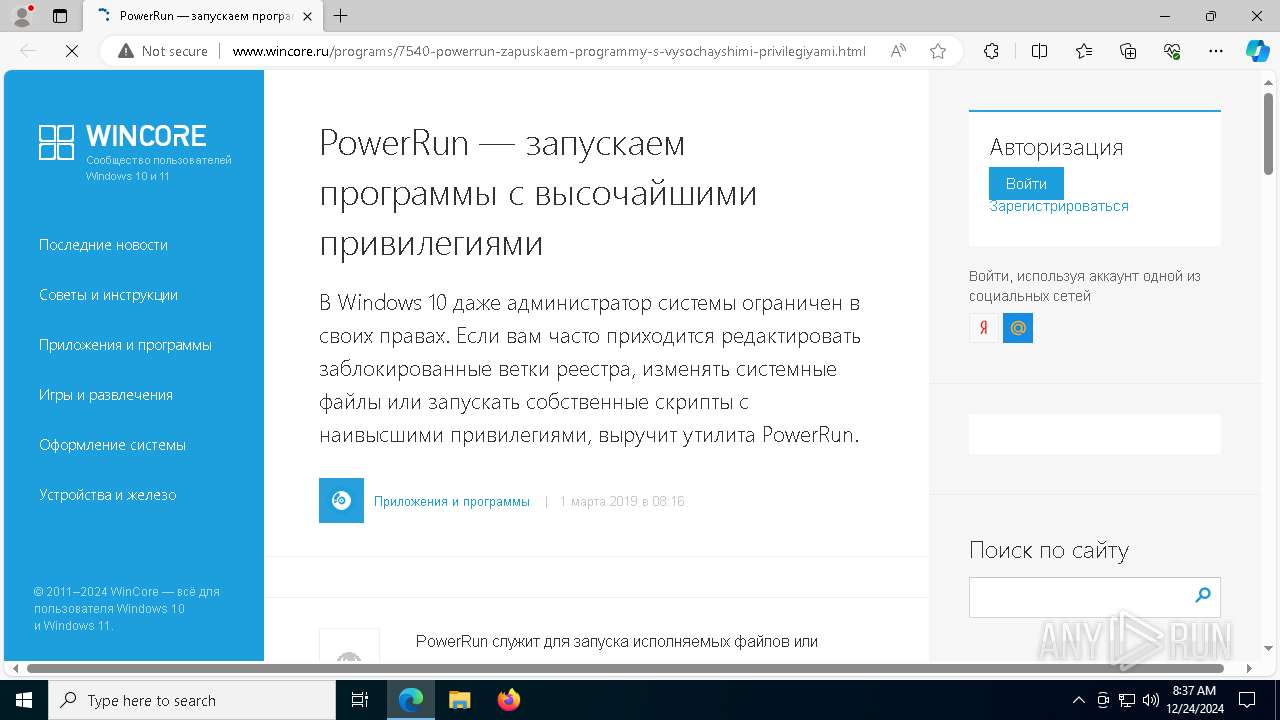Open Игры и развлечения section

[x=106, y=395]
